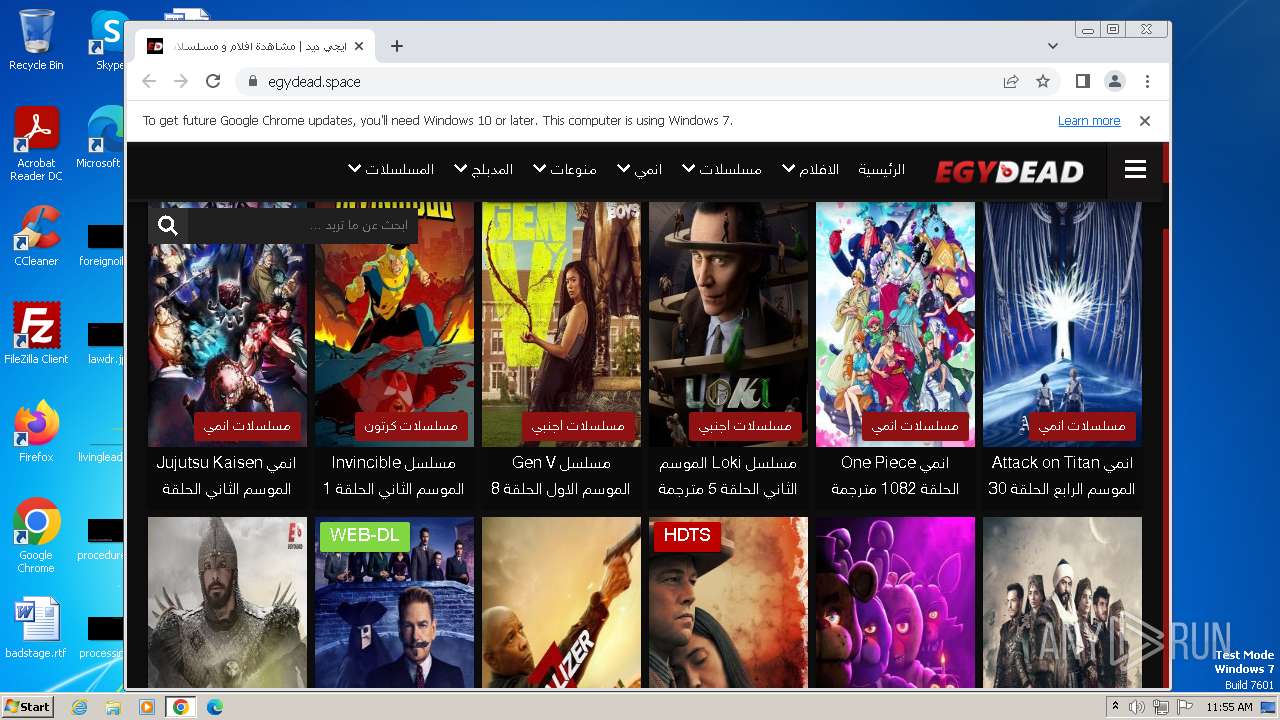The image size is (1280, 720).
Task: Open One Piece poster
Action: point(895,324)
